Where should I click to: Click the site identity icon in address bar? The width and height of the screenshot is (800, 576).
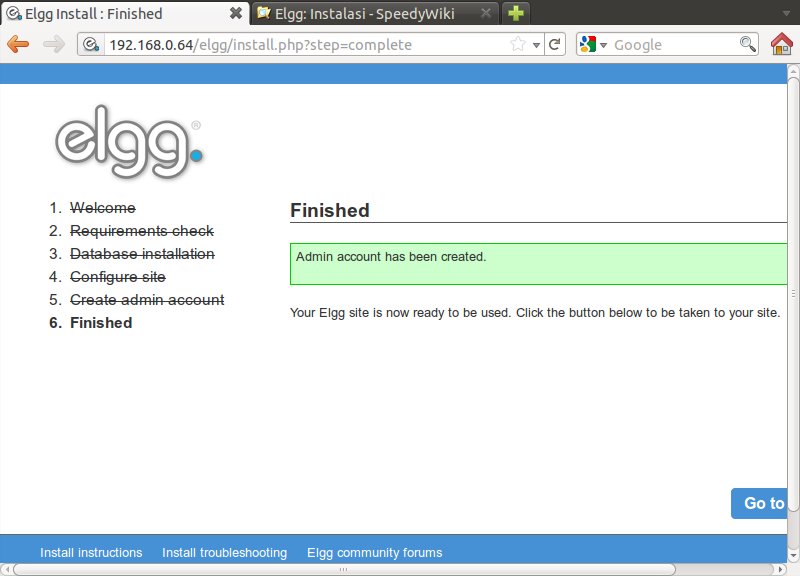(91, 45)
